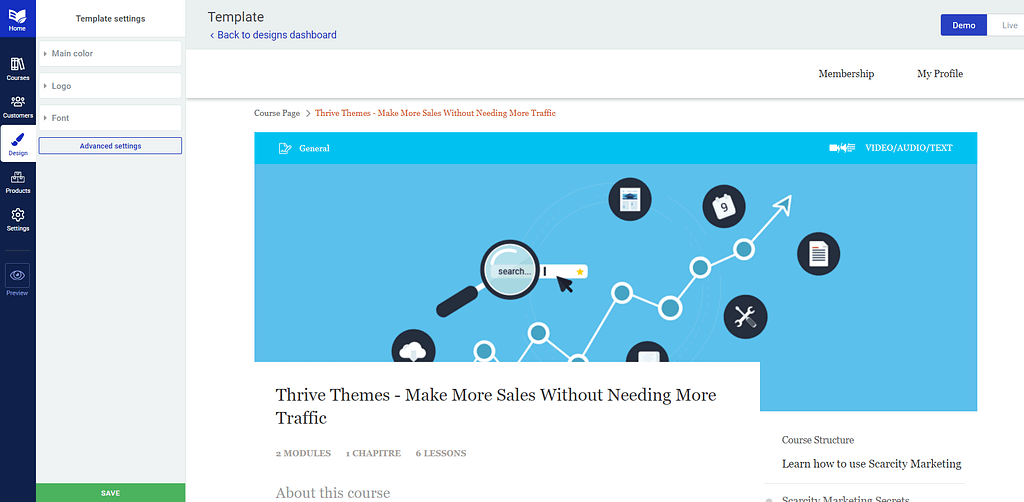Click the VIDEO/AUDIO/TEXT label
The height and width of the screenshot is (502, 1024).
pyautogui.click(x=909, y=148)
